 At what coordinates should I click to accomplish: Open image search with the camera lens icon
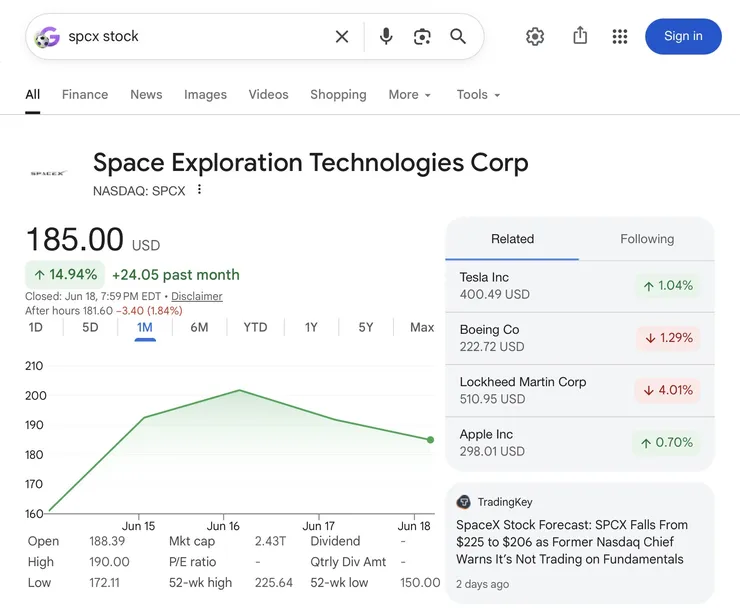[x=422, y=36]
